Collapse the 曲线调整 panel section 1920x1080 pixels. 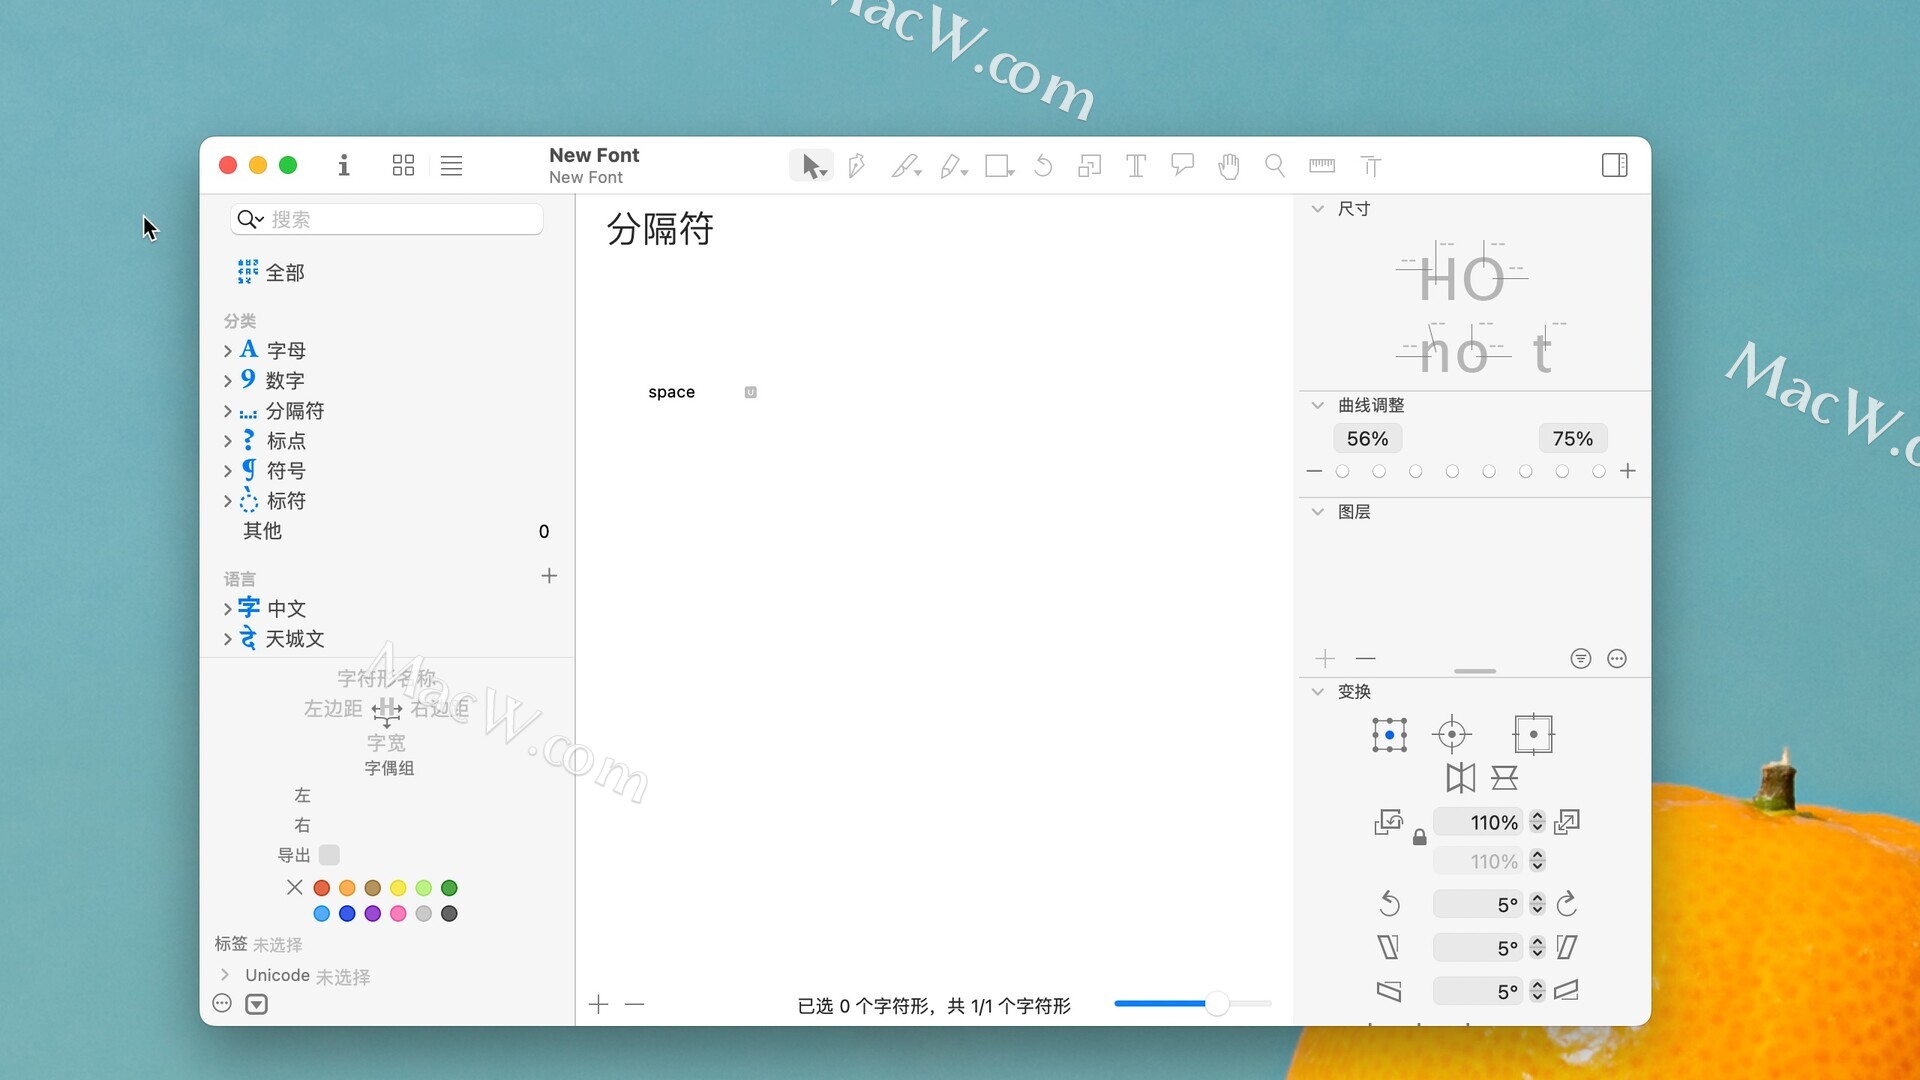[1318, 405]
